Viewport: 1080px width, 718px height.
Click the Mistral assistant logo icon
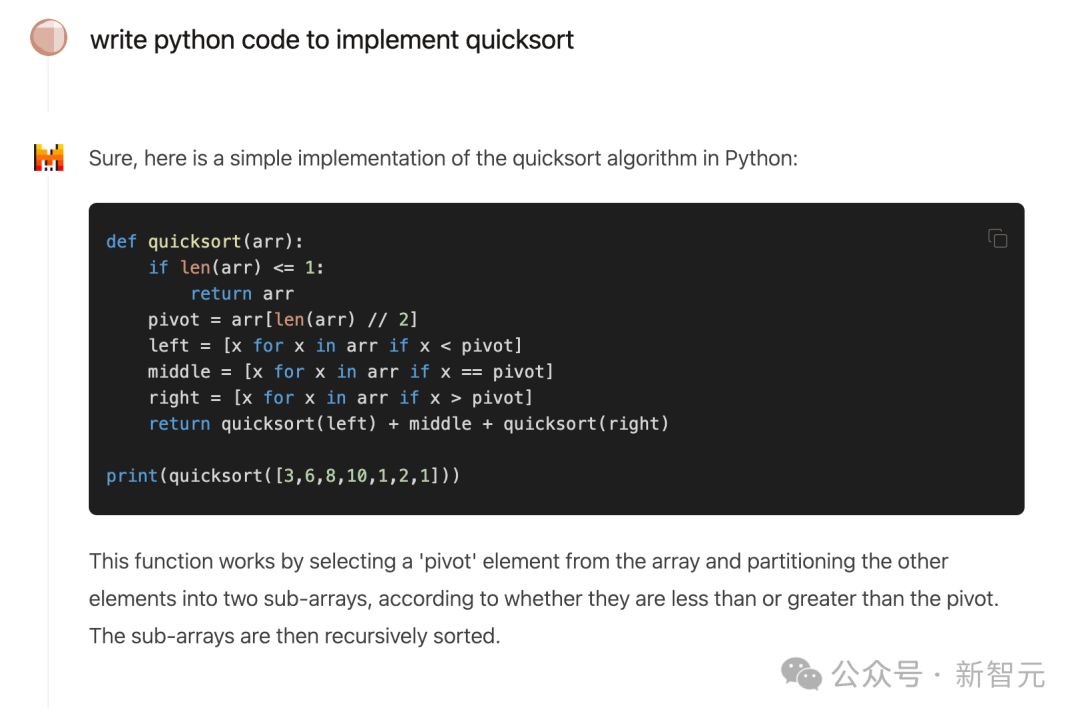[48, 158]
